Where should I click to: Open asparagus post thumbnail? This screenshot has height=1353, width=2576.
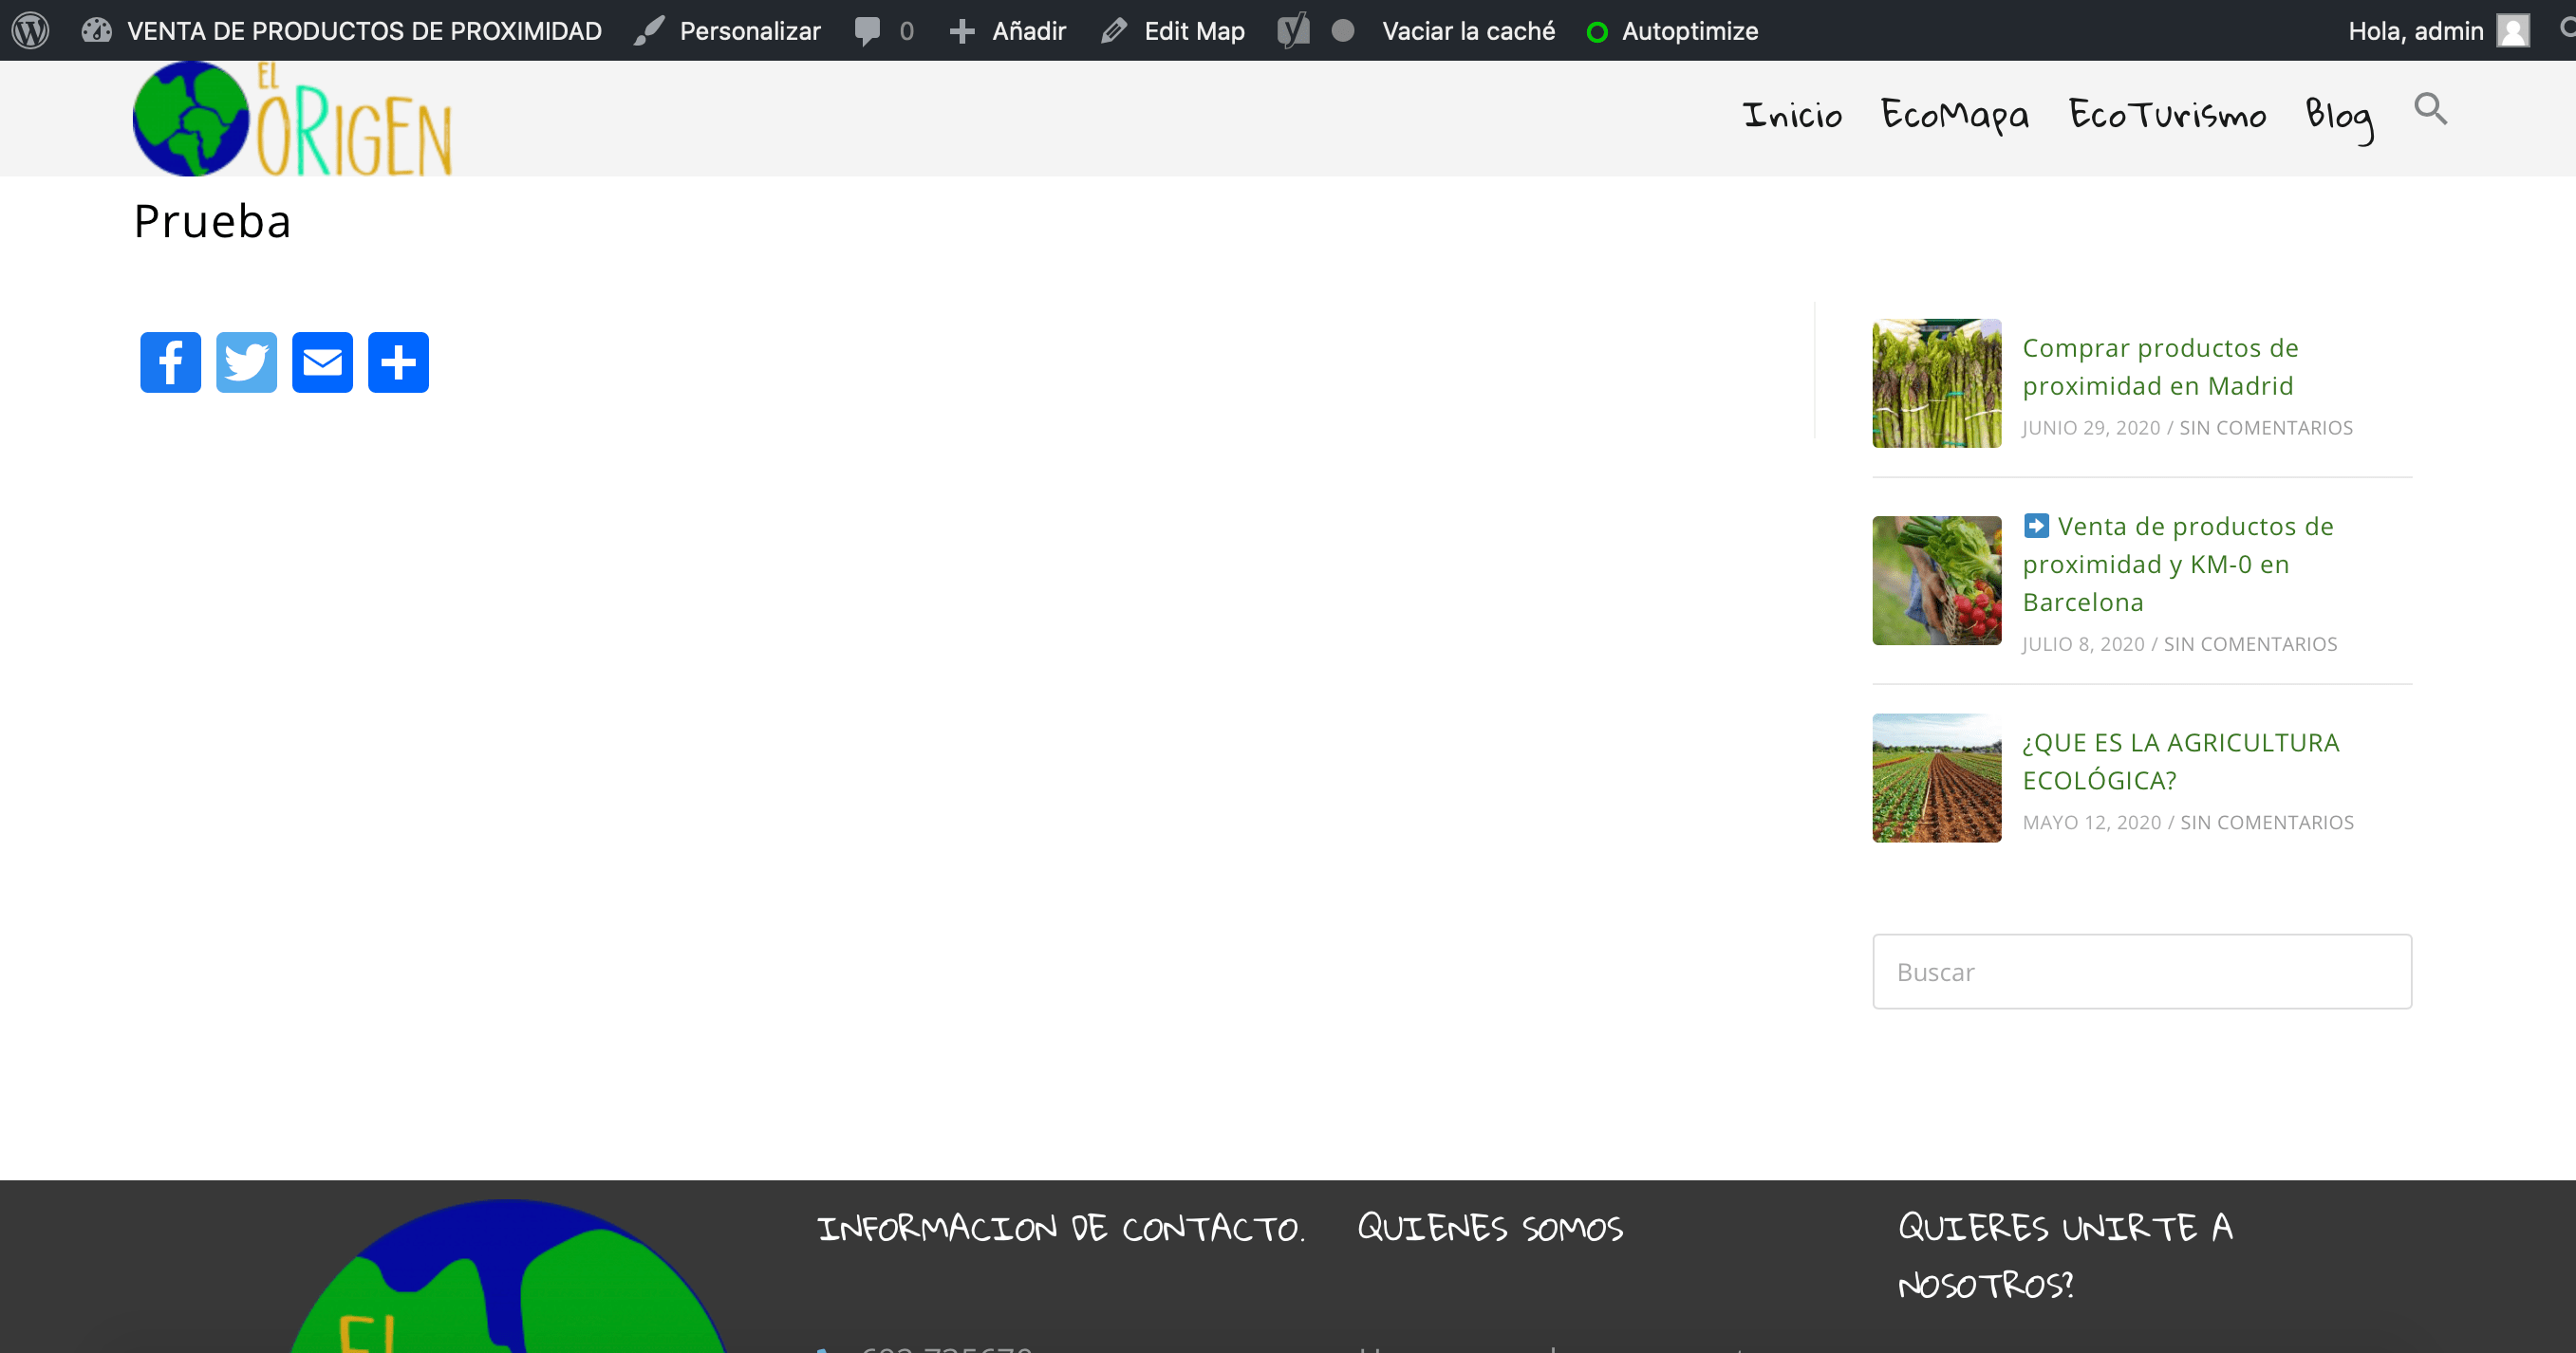[1937, 383]
